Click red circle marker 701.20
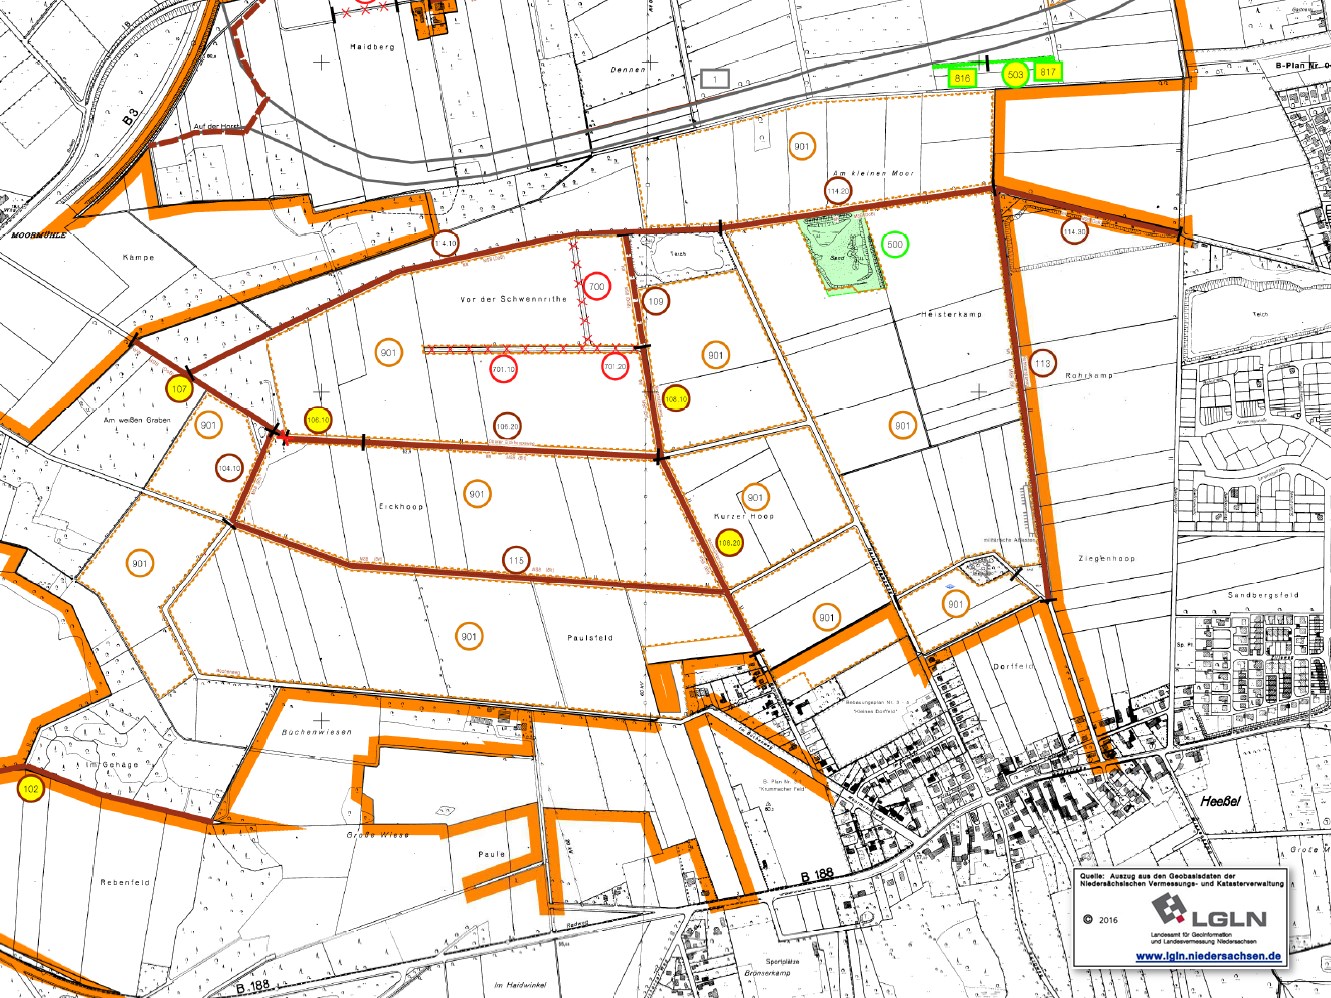The width and height of the screenshot is (1331, 998). click(x=615, y=367)
